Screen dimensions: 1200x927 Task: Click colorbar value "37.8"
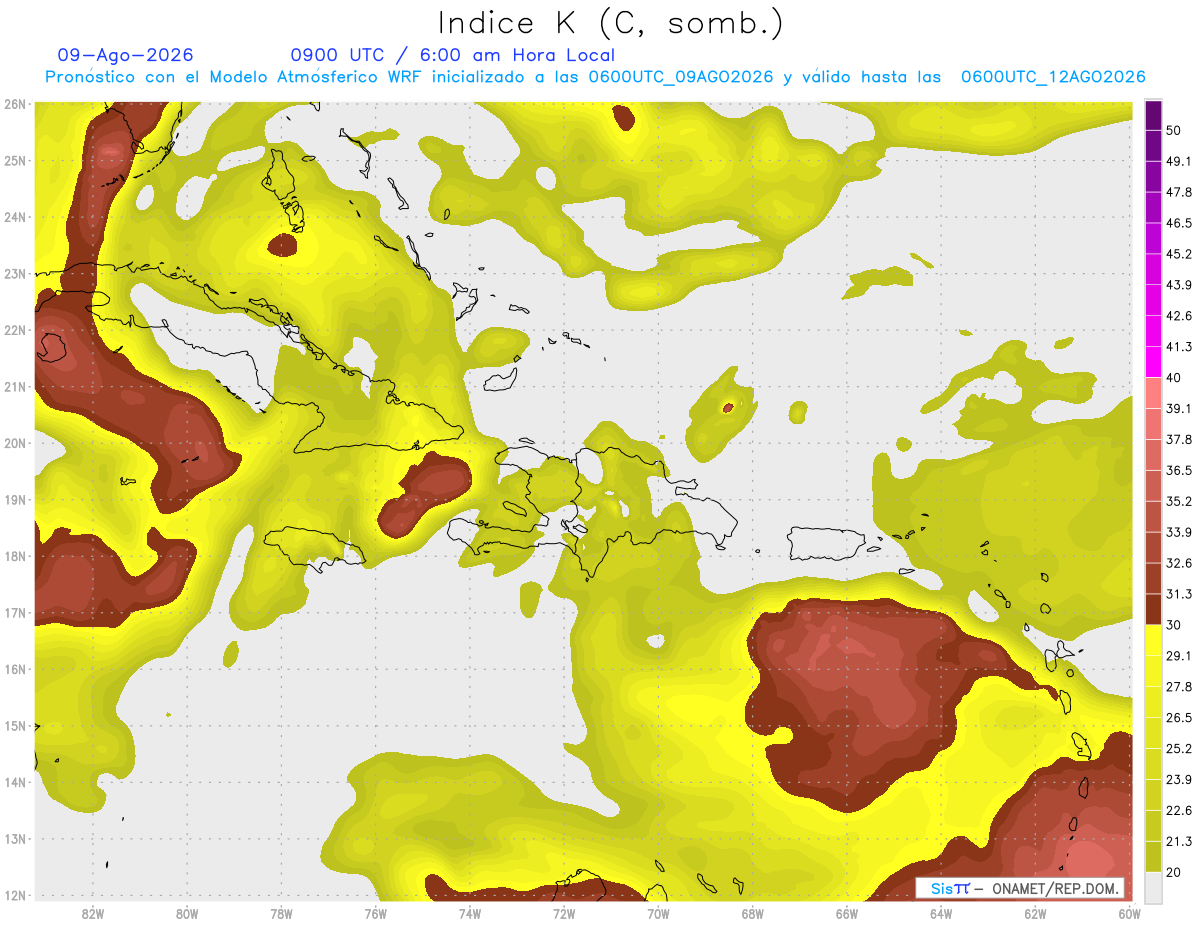pyautogui.click(x=1179, y=439)
